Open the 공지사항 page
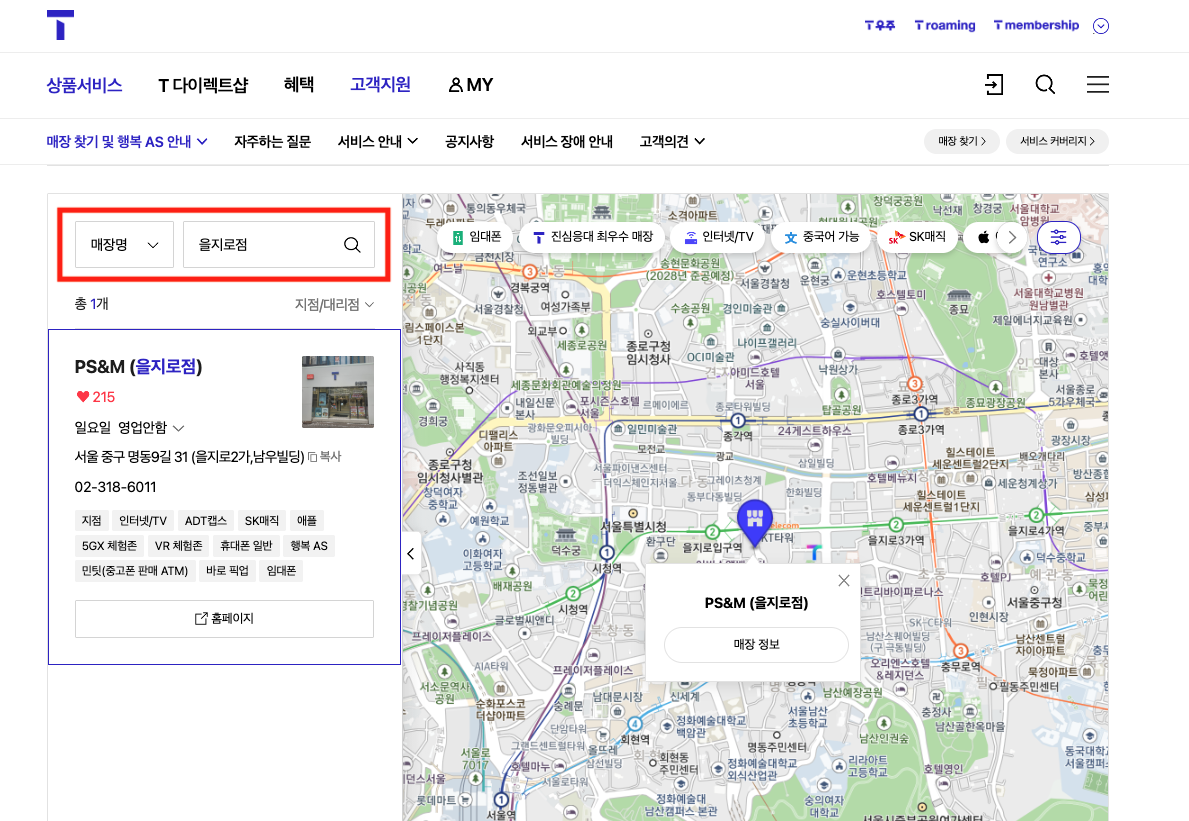Screen dimensions: 1189x821 (469, 141)
